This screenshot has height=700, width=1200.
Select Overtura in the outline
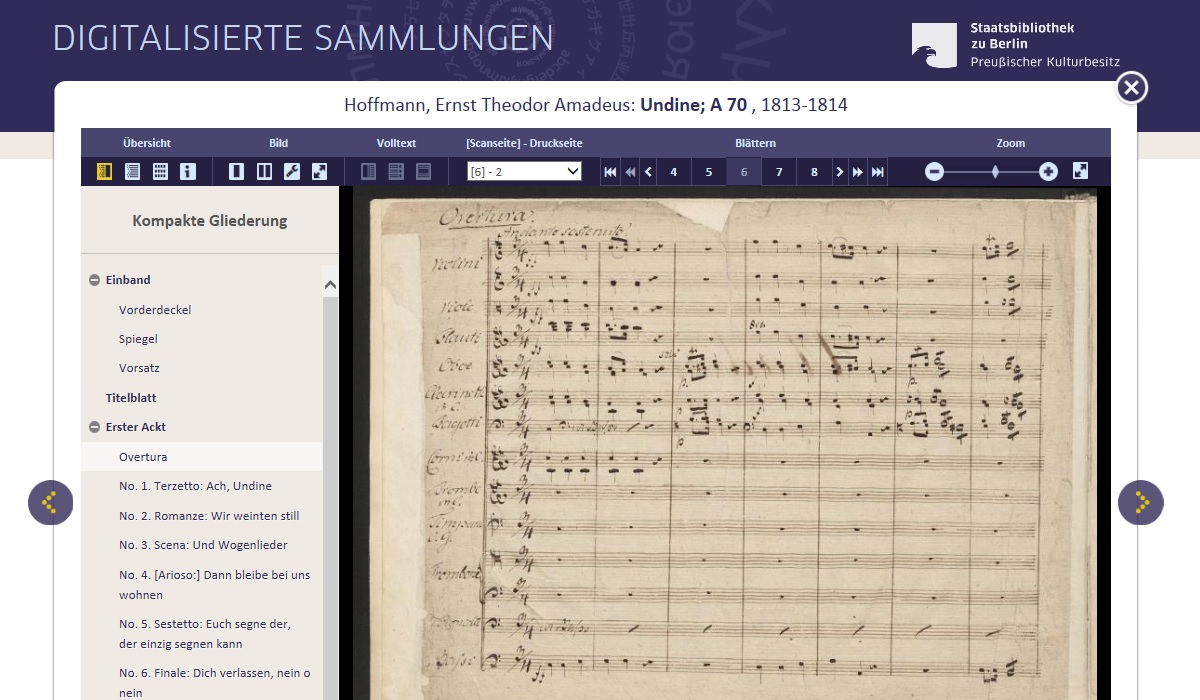143,457
